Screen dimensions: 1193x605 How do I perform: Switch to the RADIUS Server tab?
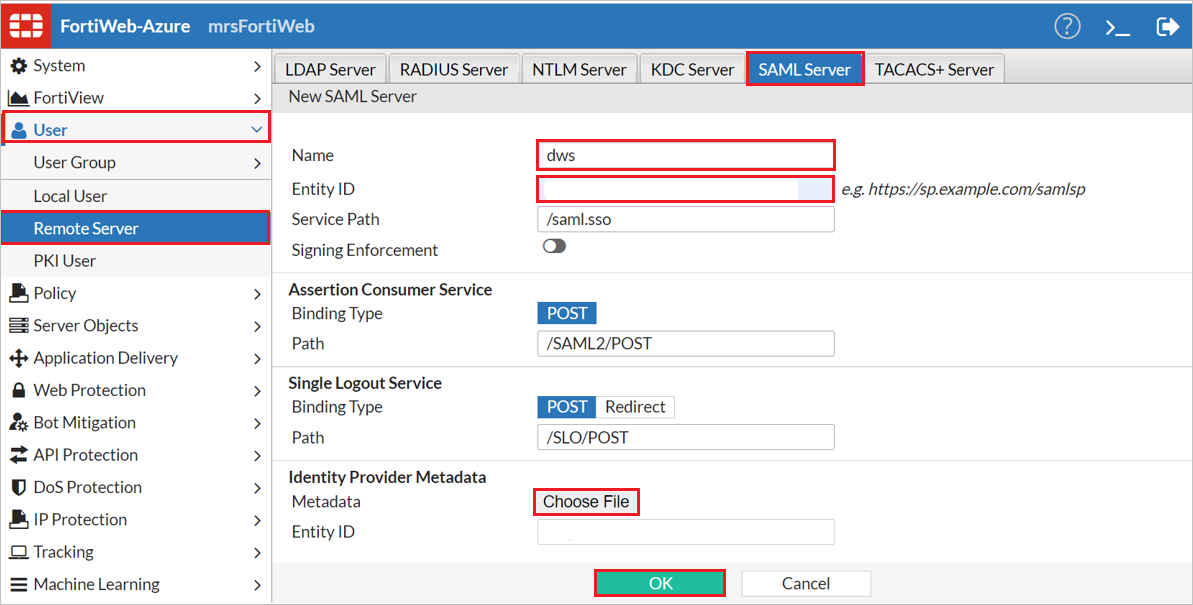[454, 69]
